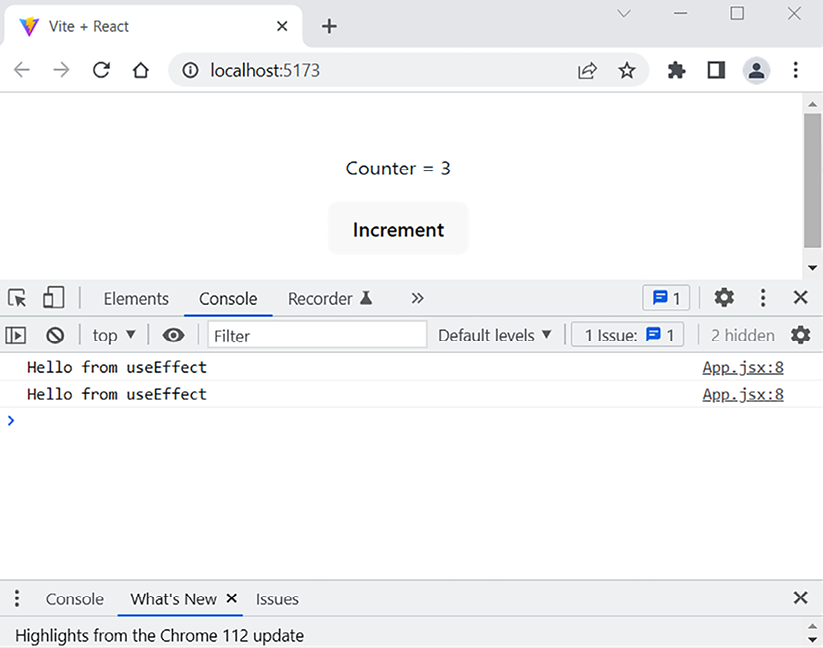Viewport: 823px width, 648px height.
Task: Open the first App.jsx:8 source link
Action: coord(742,367)
